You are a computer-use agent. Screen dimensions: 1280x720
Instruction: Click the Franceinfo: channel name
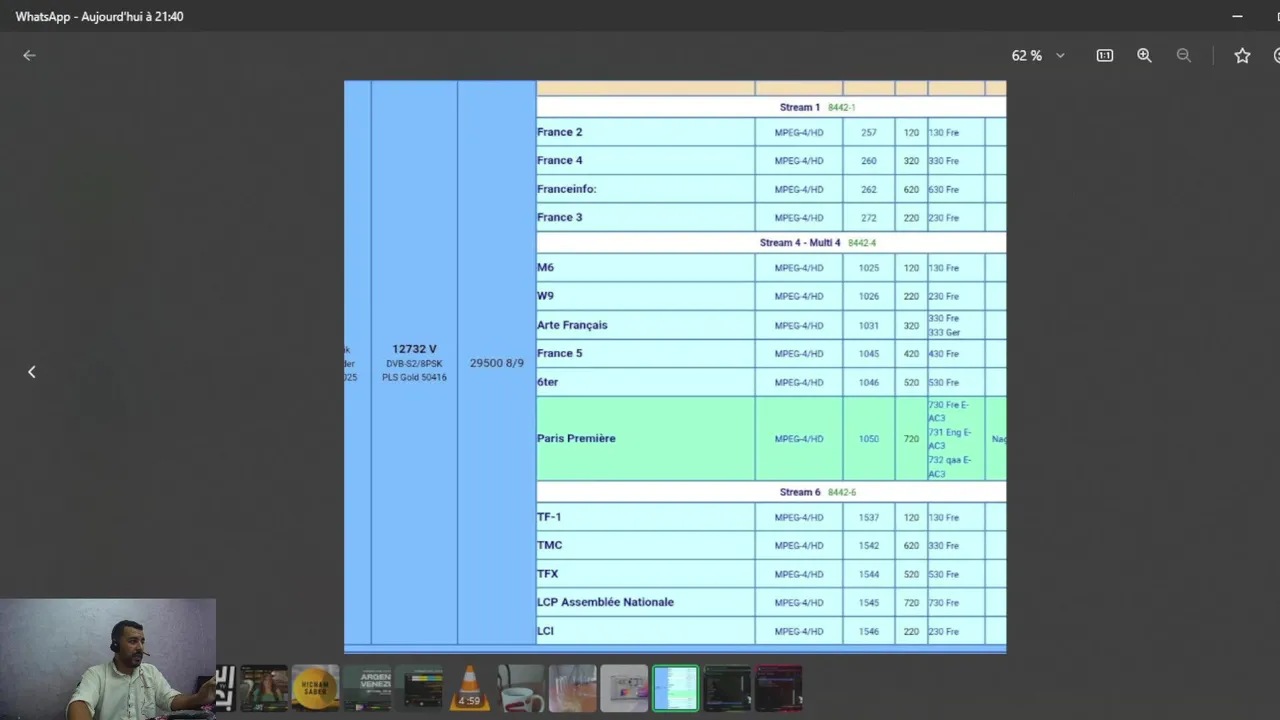click(x=566, y=189)
